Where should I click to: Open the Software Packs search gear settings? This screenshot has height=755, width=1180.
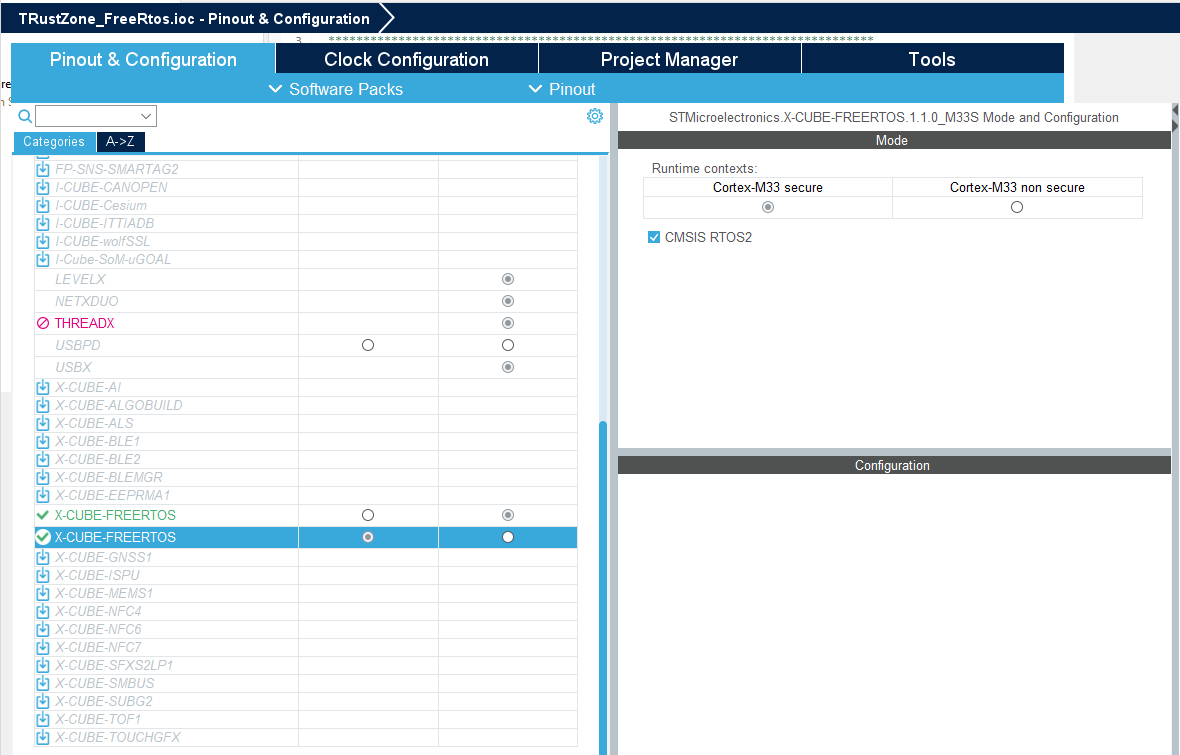[x=595, y=116]
